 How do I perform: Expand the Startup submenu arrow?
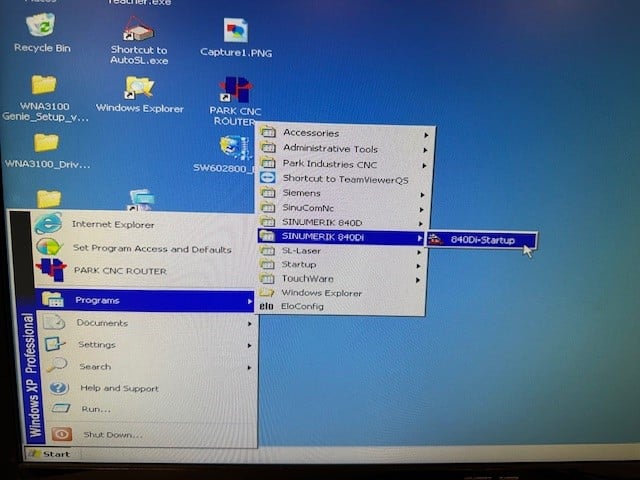pyautogui.click(x=418, y=266)
